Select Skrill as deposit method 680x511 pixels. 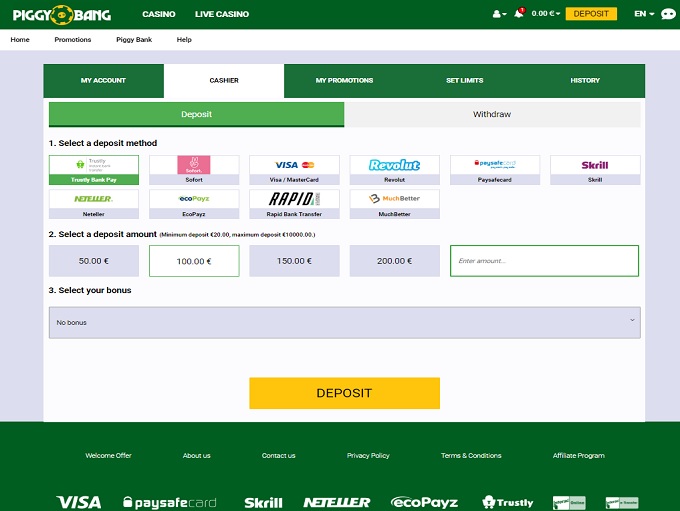595,169
